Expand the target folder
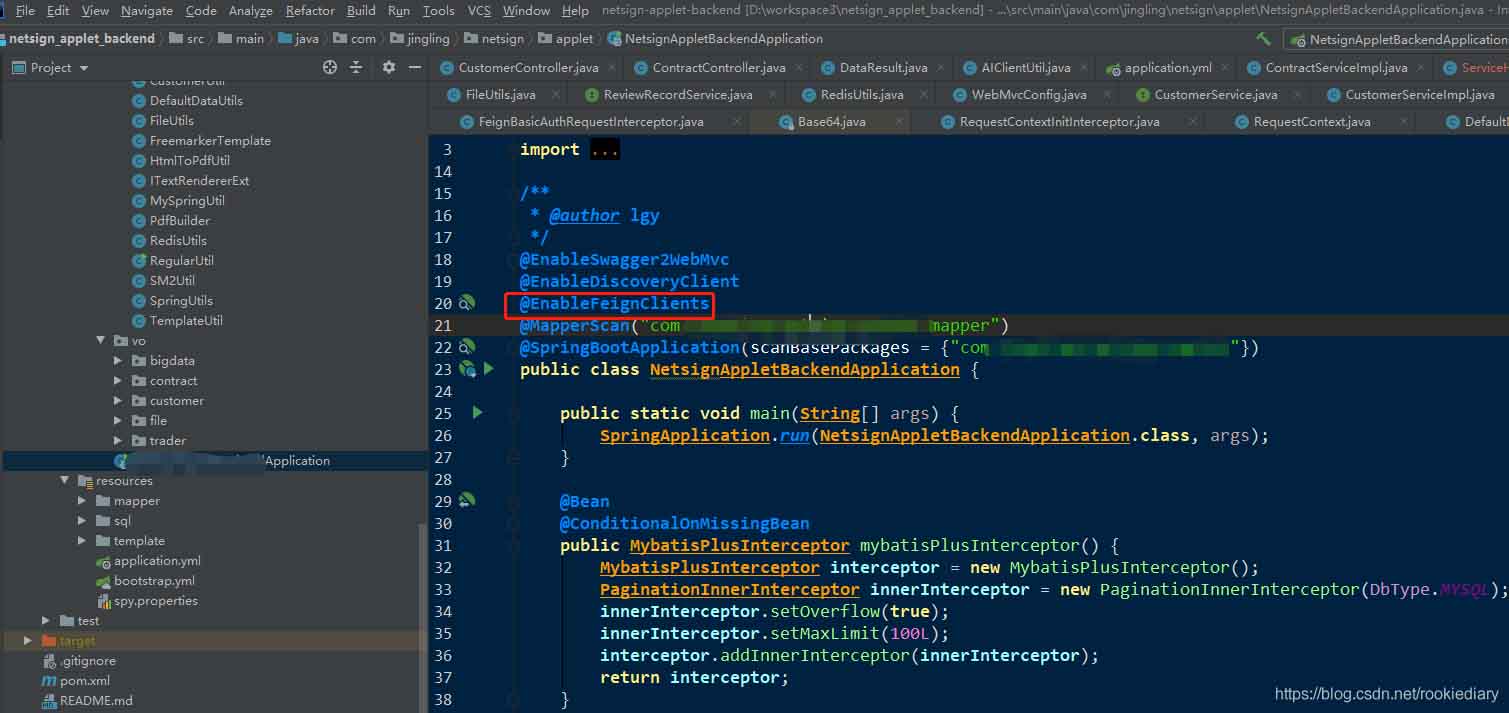Image resolution: width=1509 pixels, height=713 pixels. [x=28, y=641]
